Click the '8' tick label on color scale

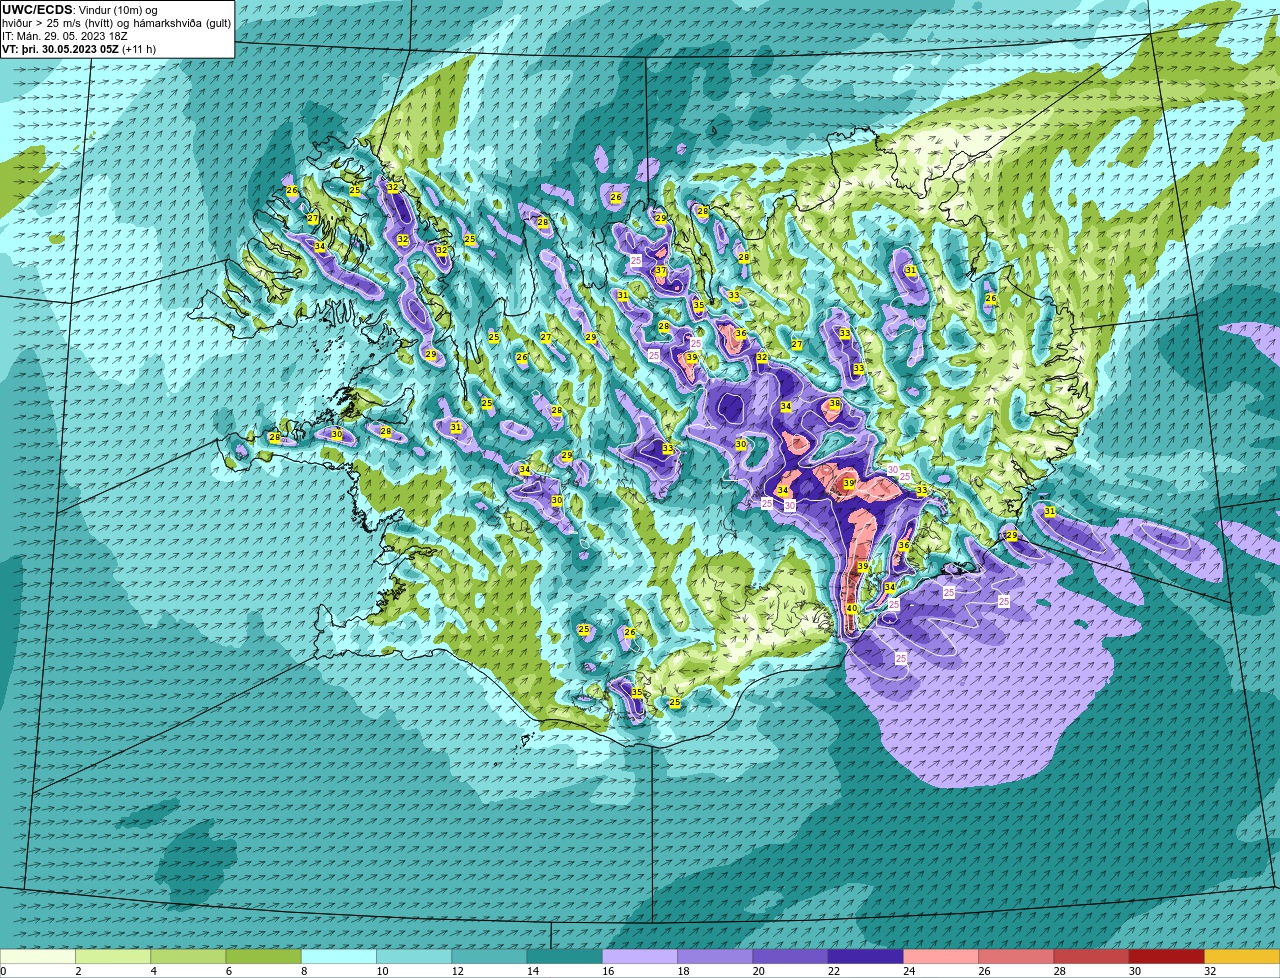pyautogui.click(x=302, y=971)
